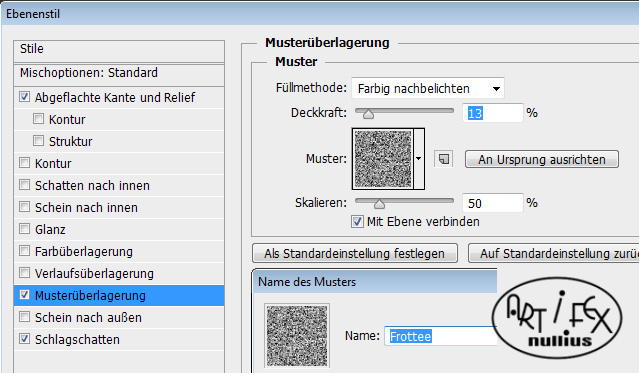
Task: Enable the Verlaufsüberlagerung checkbox
Action: click(x=24, y=273)
